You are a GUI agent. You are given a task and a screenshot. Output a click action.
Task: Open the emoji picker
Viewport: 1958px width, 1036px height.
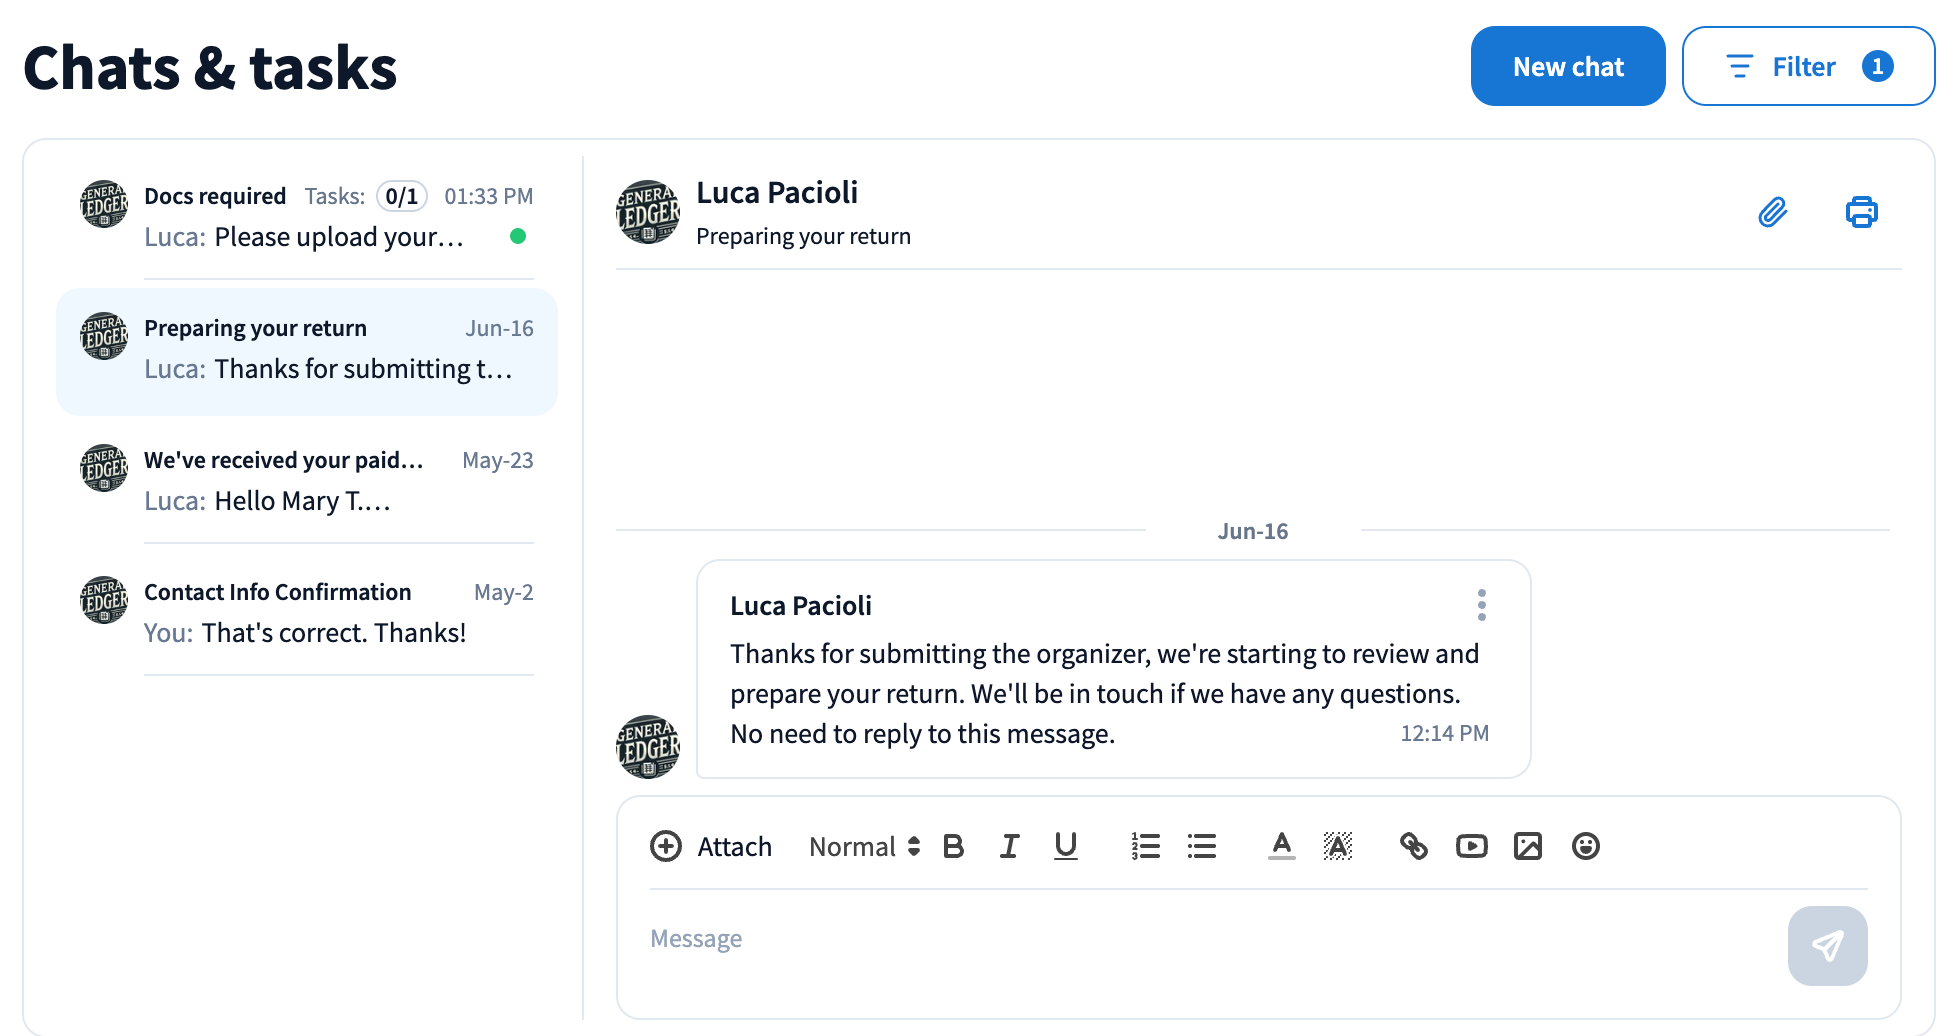point(1585,846)
